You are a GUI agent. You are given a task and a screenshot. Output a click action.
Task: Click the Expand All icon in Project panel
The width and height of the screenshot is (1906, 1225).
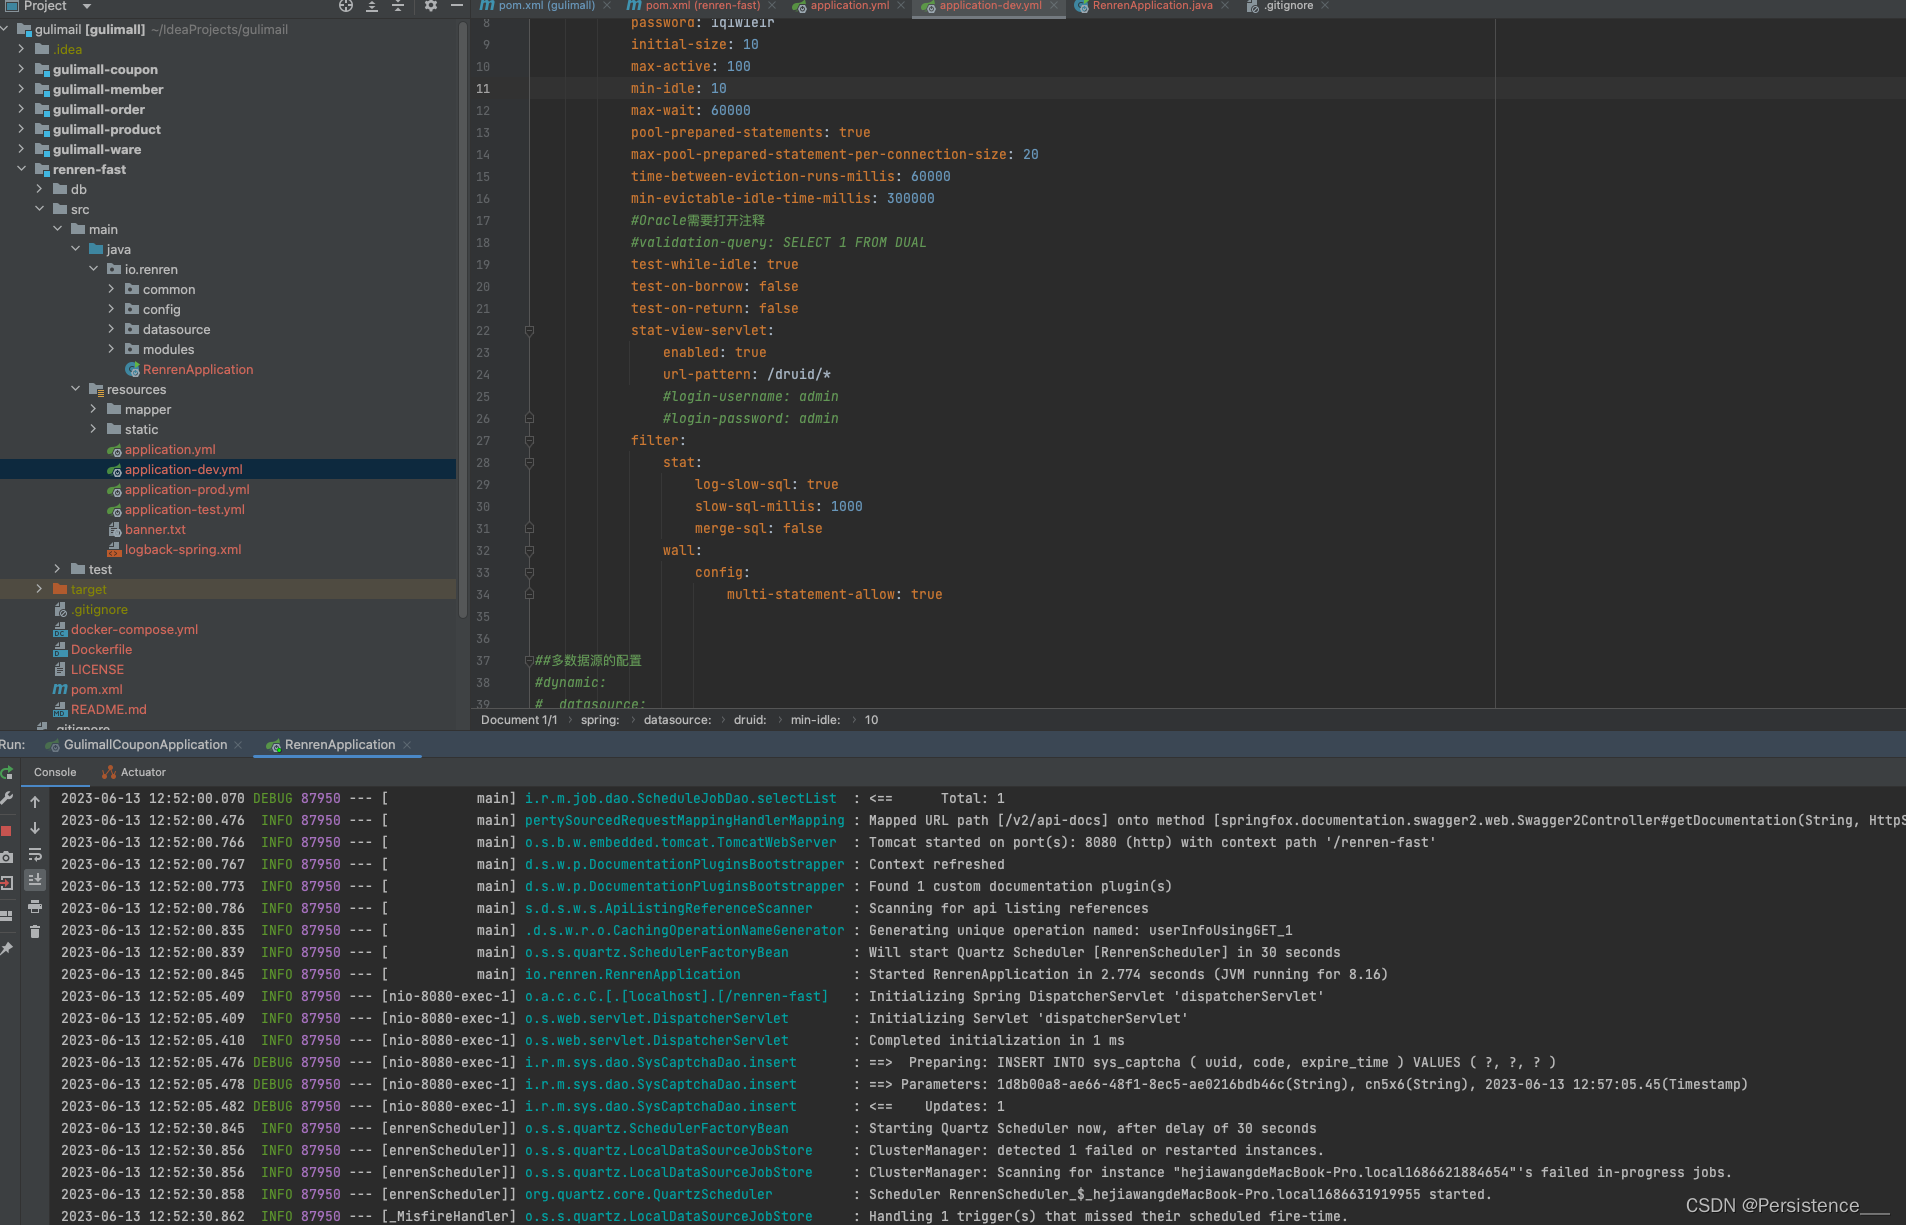[x=372, y=6]
